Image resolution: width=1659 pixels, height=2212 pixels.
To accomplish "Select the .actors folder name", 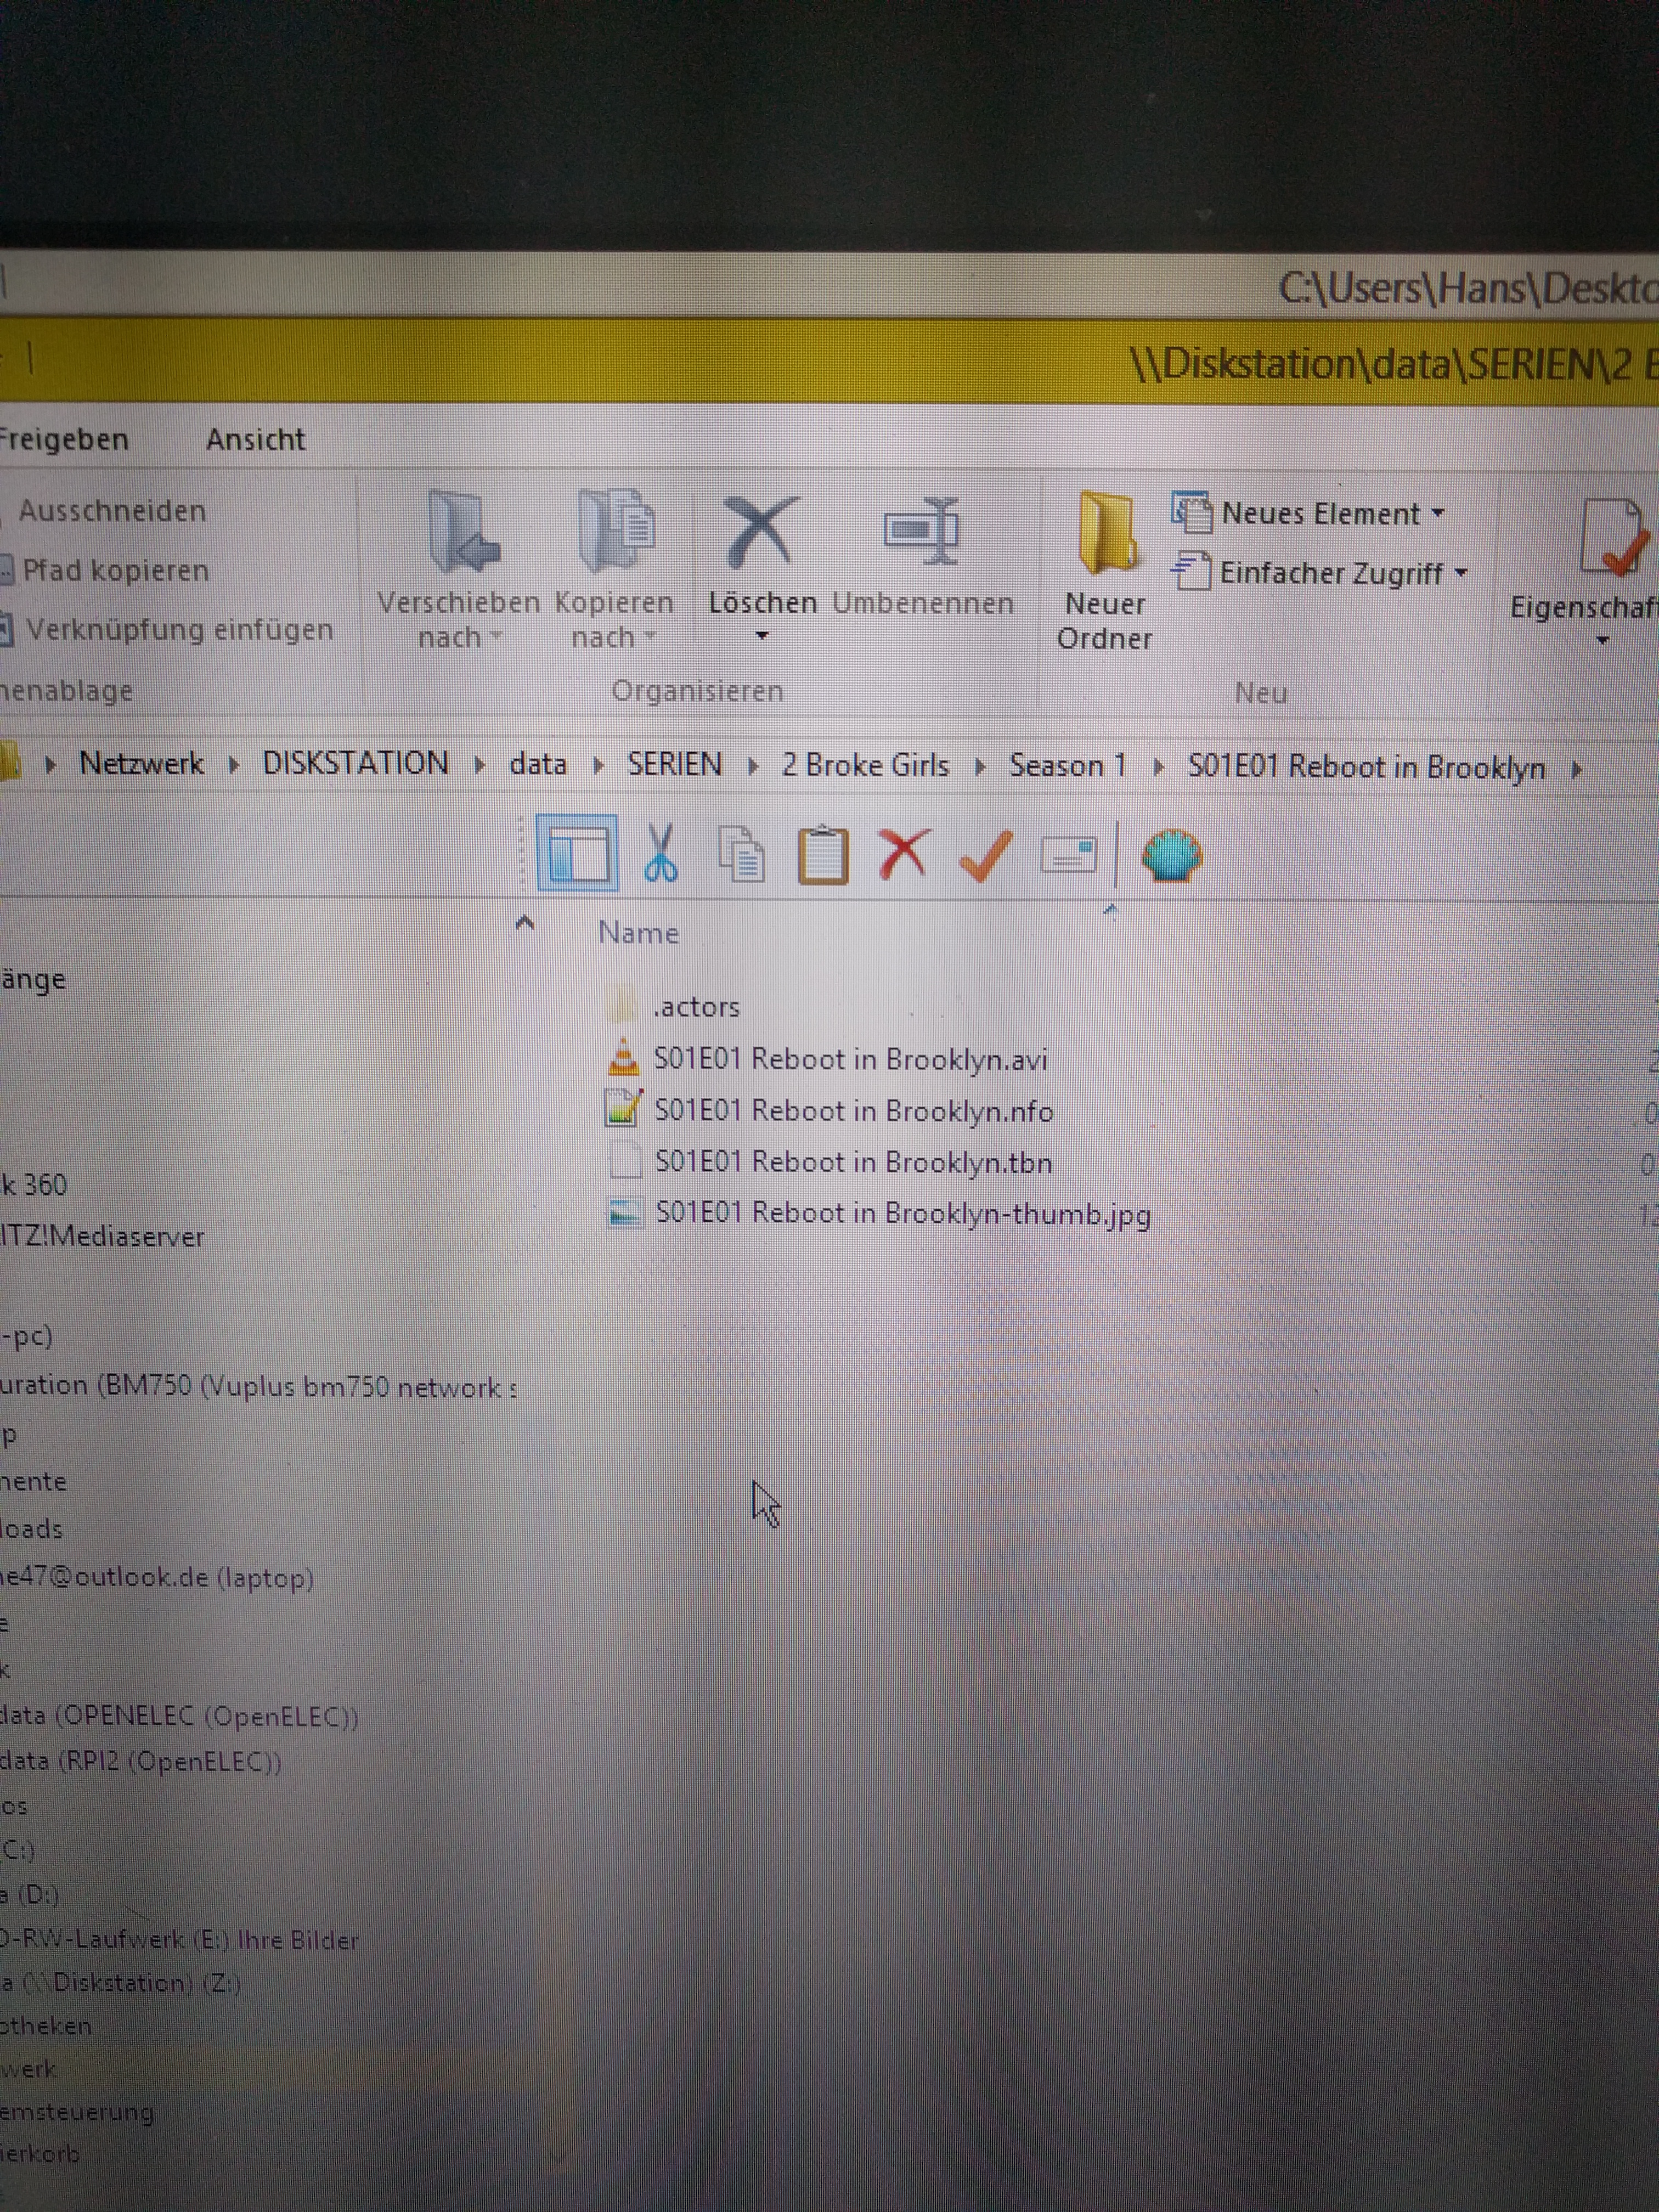I will click(696, 1006).
